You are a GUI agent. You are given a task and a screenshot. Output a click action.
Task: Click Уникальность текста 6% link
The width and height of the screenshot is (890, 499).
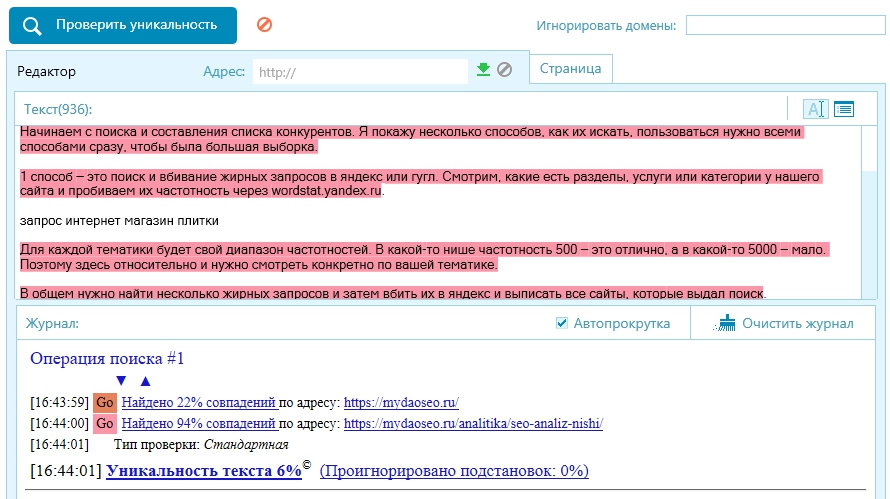tap(204, 471)
